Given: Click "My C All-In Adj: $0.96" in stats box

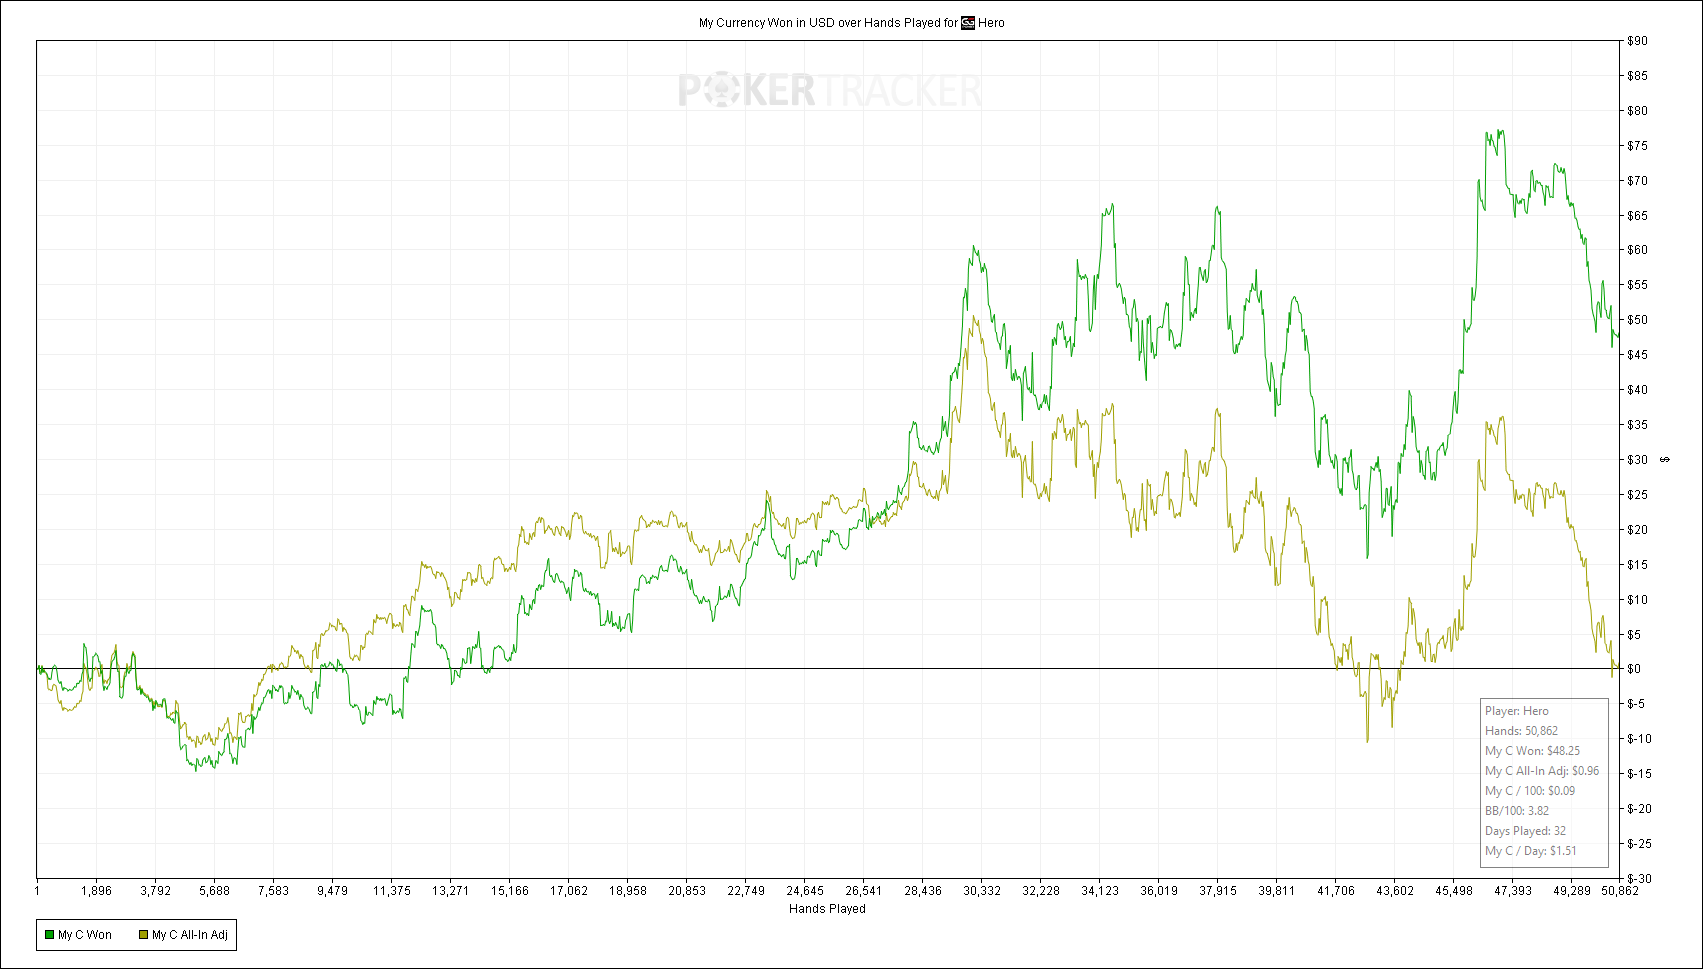Looking at the screenshot, I should (1542, 771).
